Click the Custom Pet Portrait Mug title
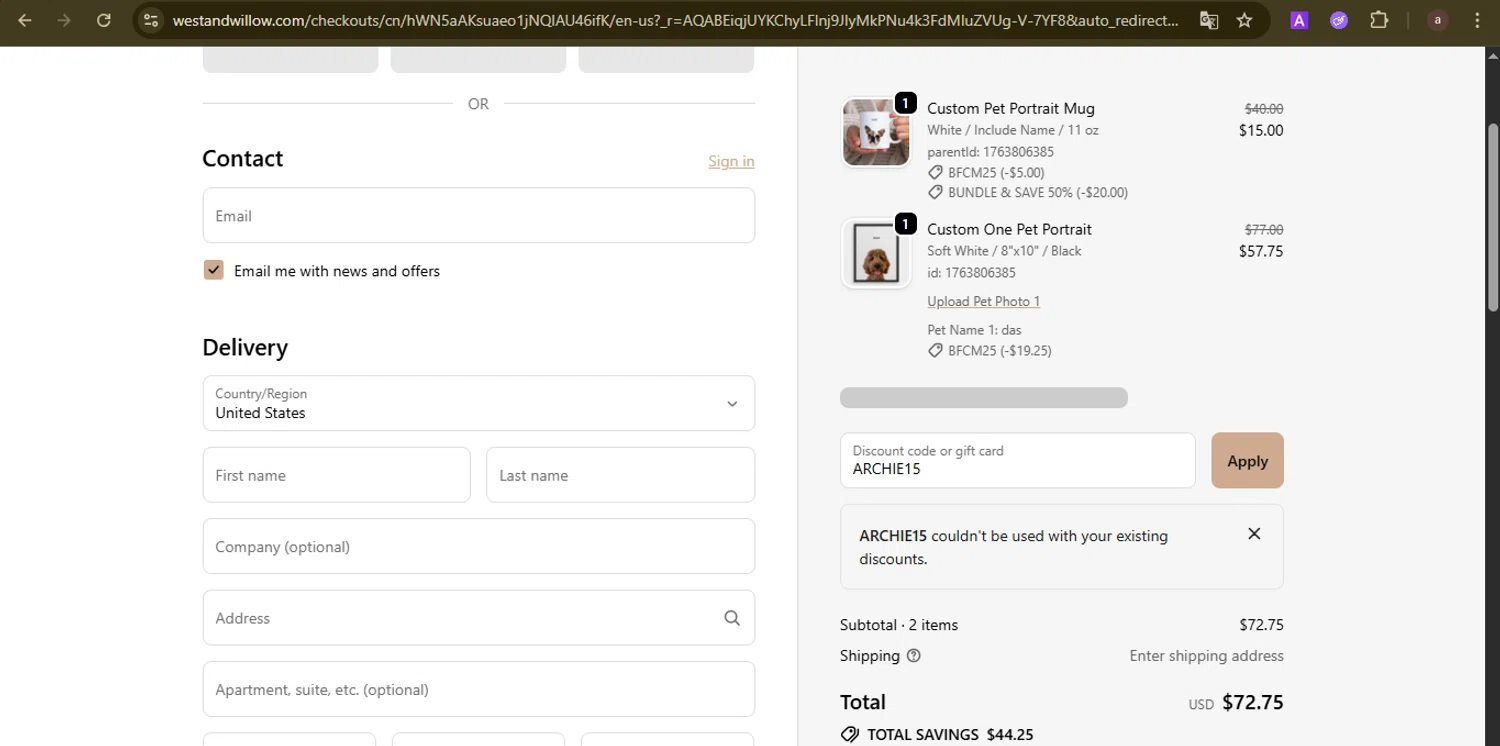This screenshot has width=1500, height=746. coord(1011,108)
